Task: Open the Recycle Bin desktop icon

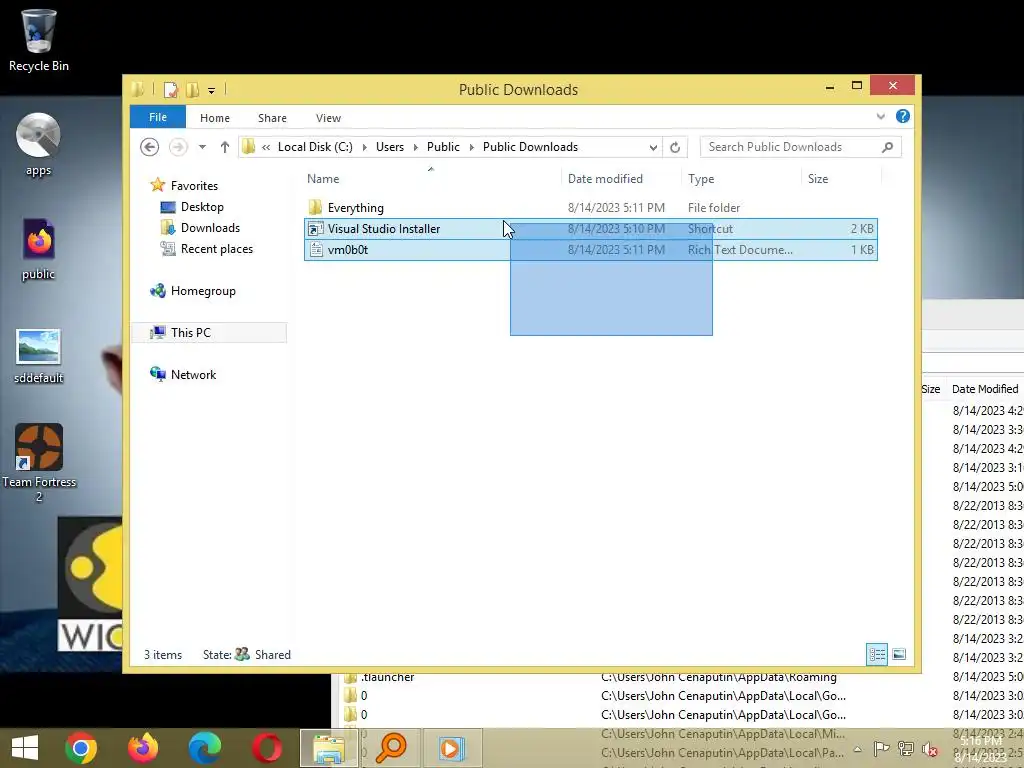Action: pos(38,40)
